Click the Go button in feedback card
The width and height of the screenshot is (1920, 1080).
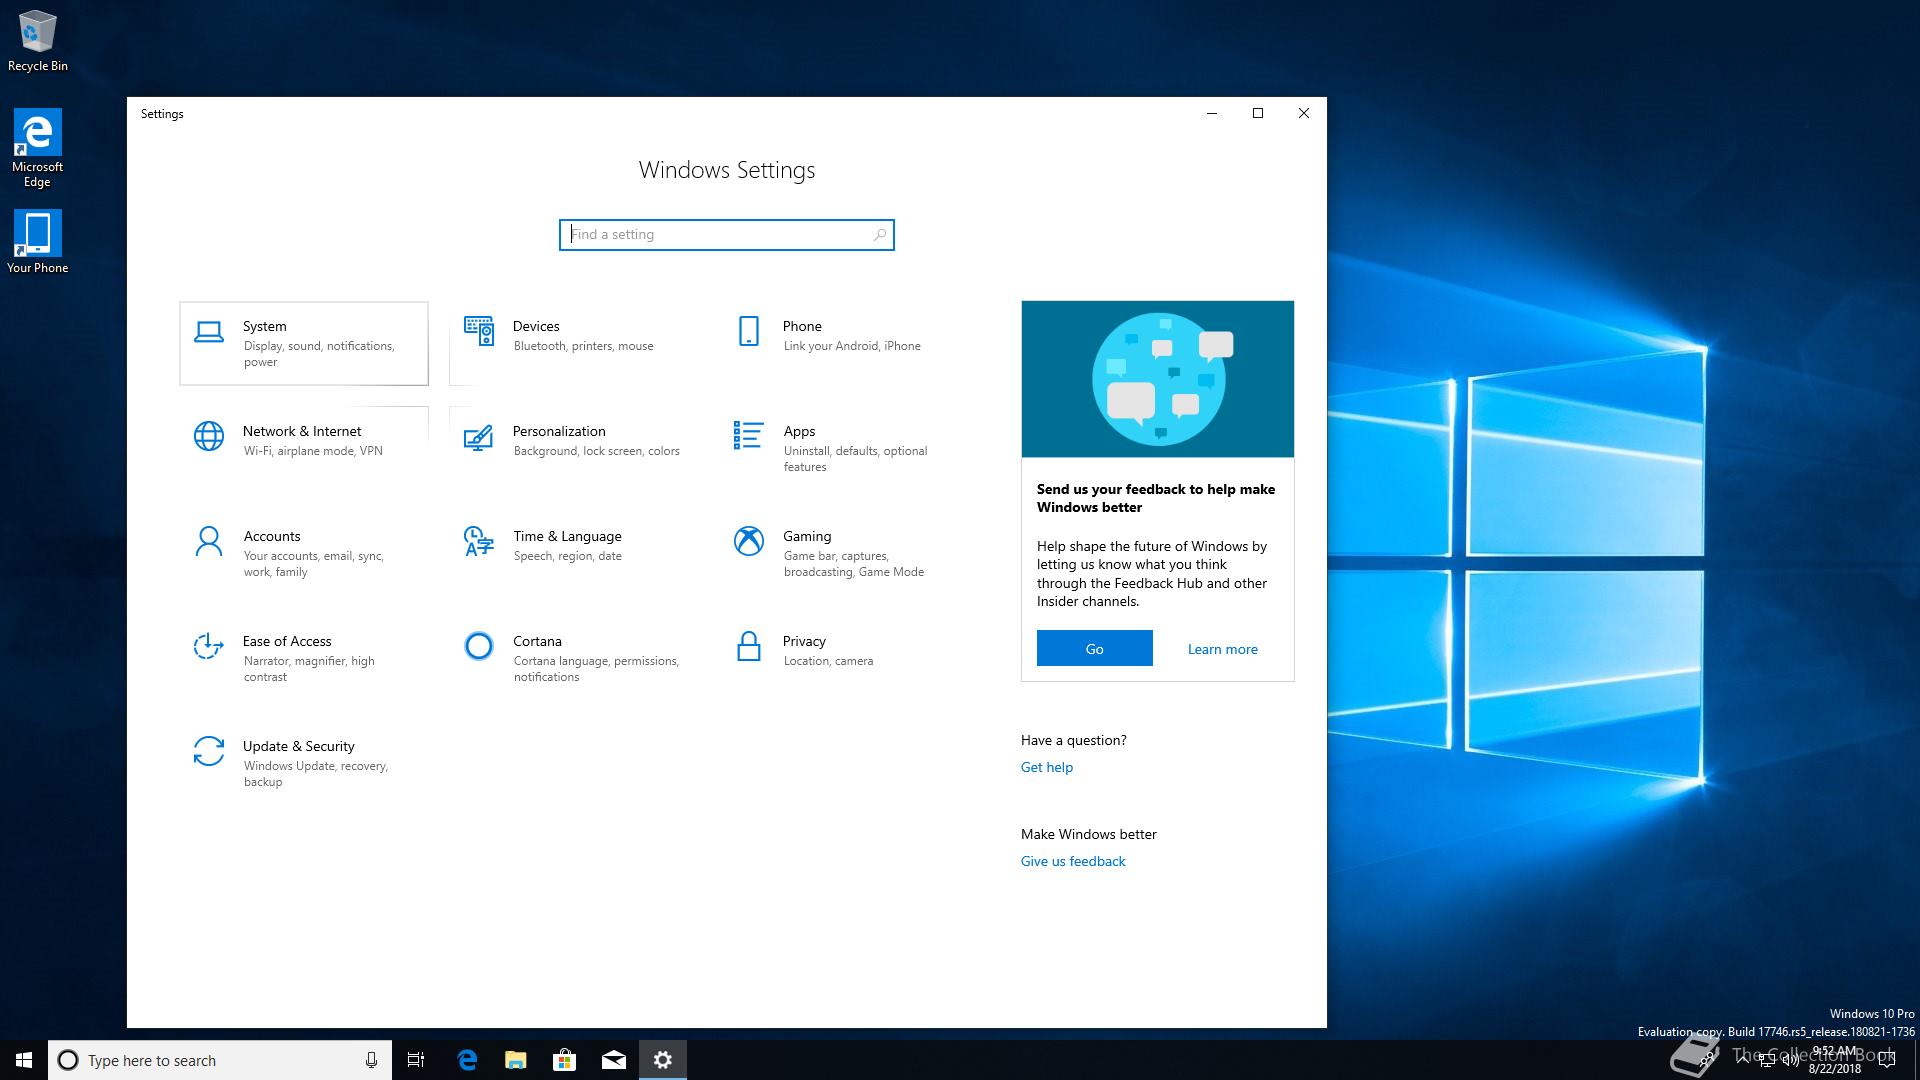pos(1095,648)
